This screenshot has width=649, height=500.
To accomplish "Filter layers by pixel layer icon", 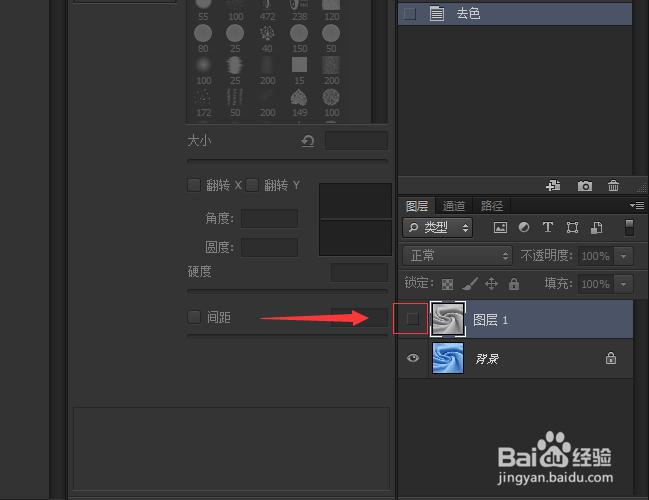I will (x=500, y=227).
